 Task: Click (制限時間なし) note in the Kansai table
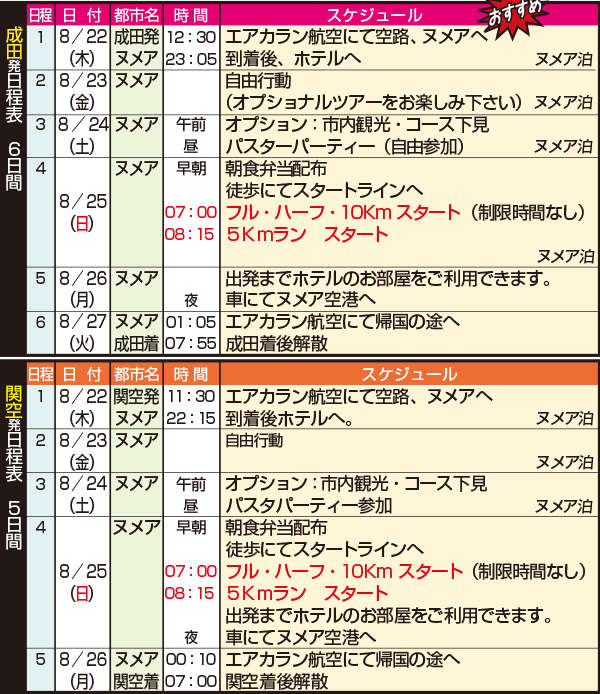click(x=528, y=571)
